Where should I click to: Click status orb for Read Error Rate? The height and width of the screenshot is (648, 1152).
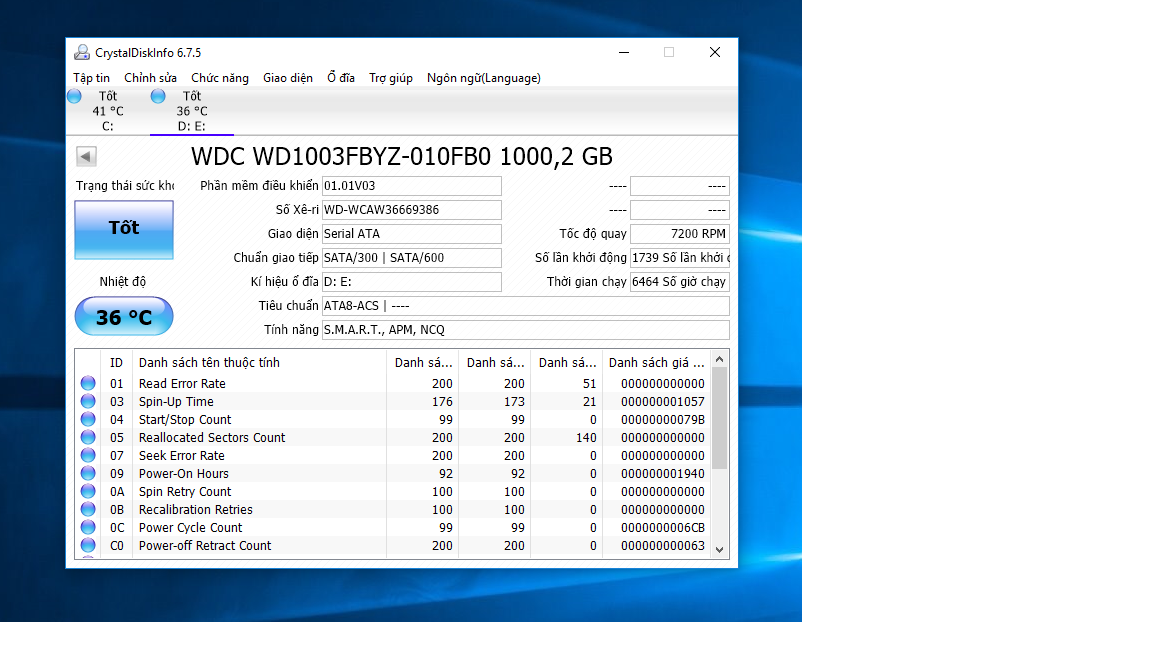coord(88,383)
